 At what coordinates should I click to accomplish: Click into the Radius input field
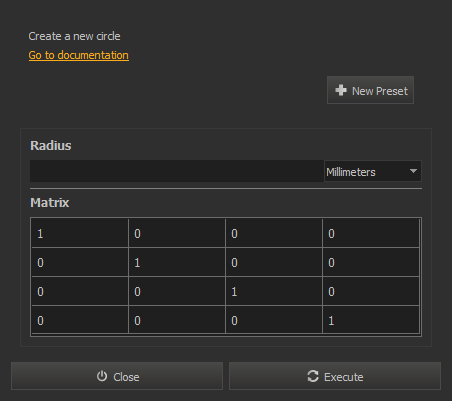[x=177, y=171]
